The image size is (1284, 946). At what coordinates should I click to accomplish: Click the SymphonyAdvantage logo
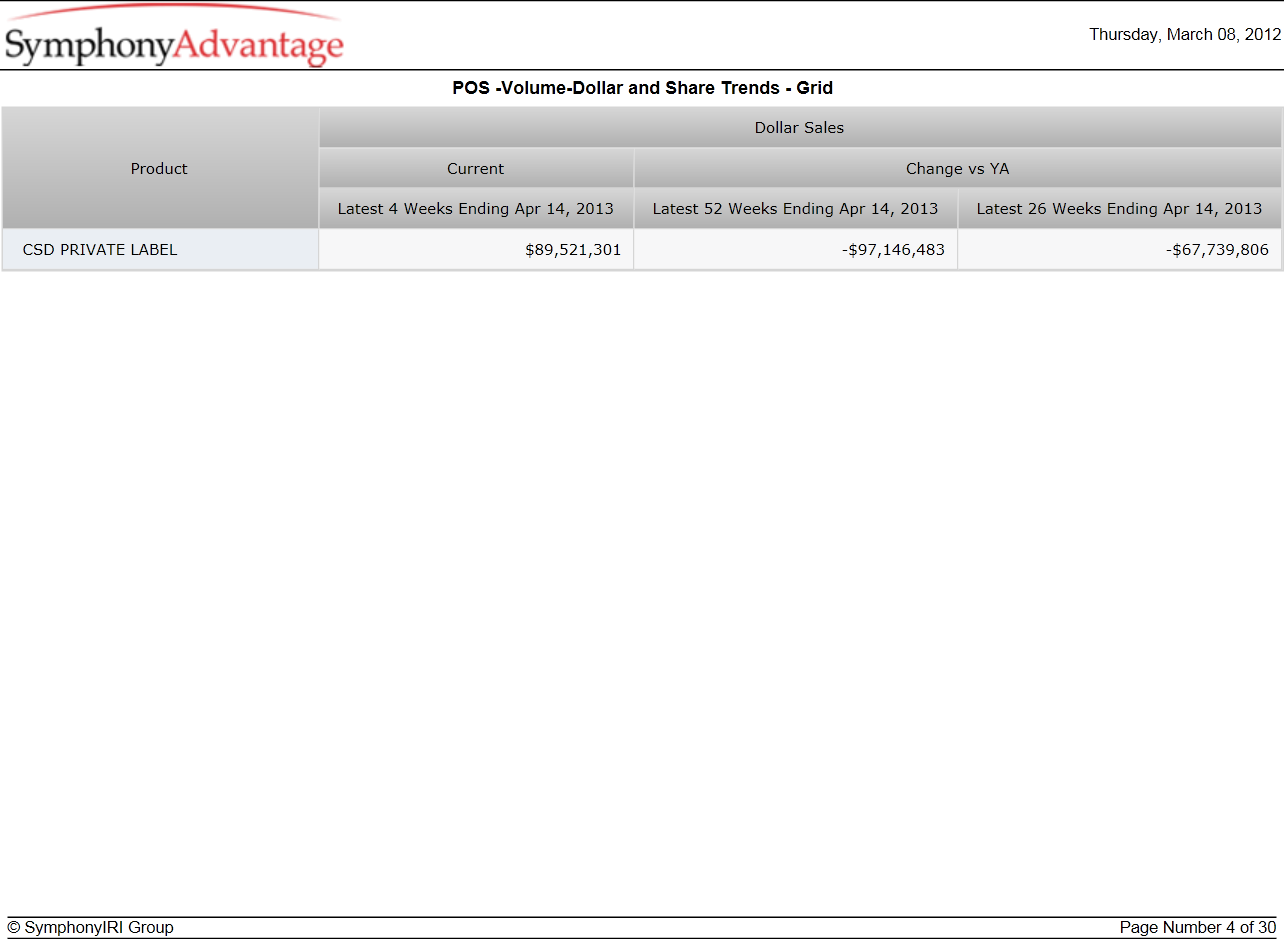coord(174,37)
